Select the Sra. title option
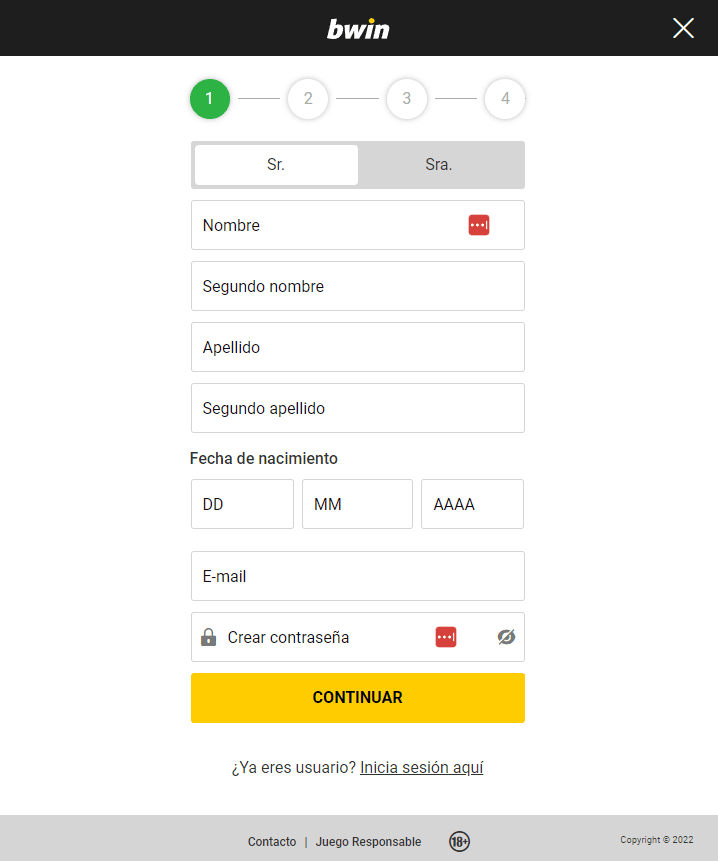 (x=440, y=164)
